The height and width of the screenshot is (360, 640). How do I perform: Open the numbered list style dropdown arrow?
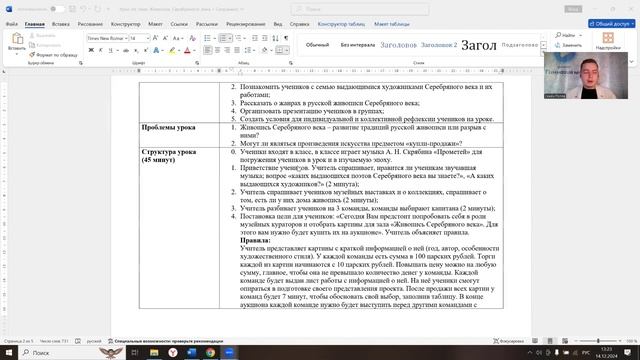coord(230,38)
